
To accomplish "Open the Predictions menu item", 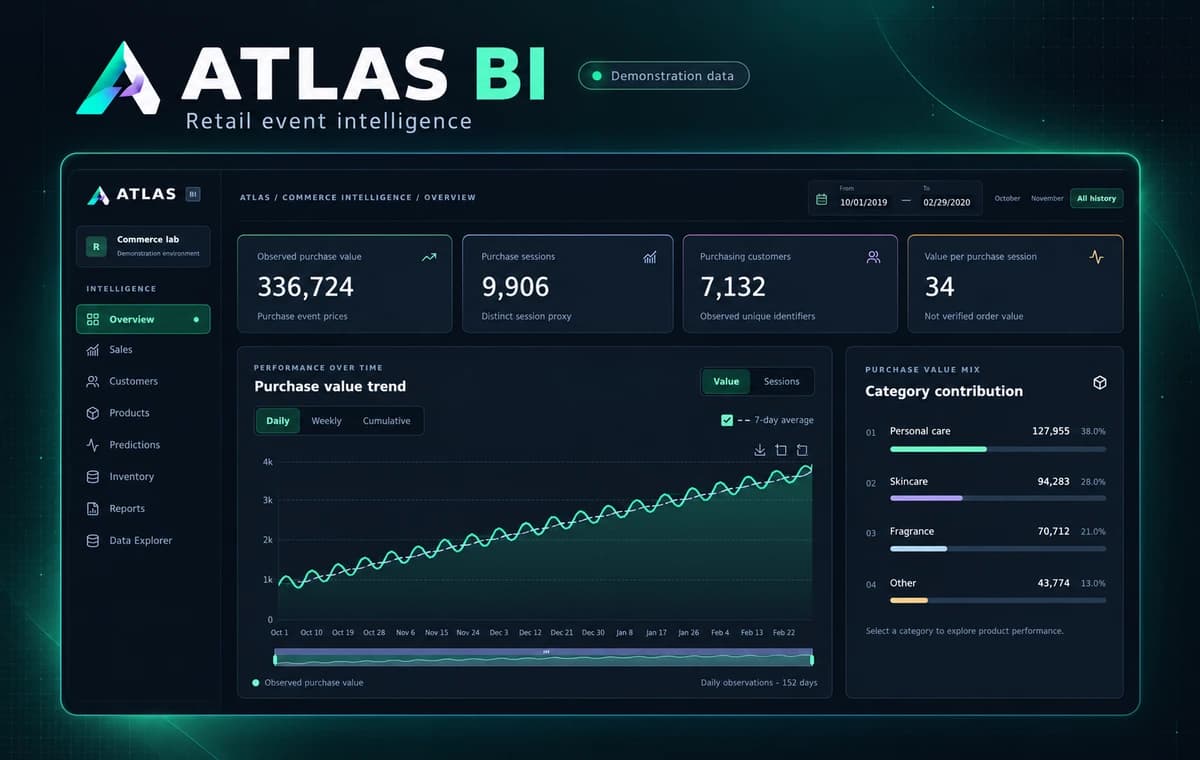I will pyautogui.click(x=143, y=445).
